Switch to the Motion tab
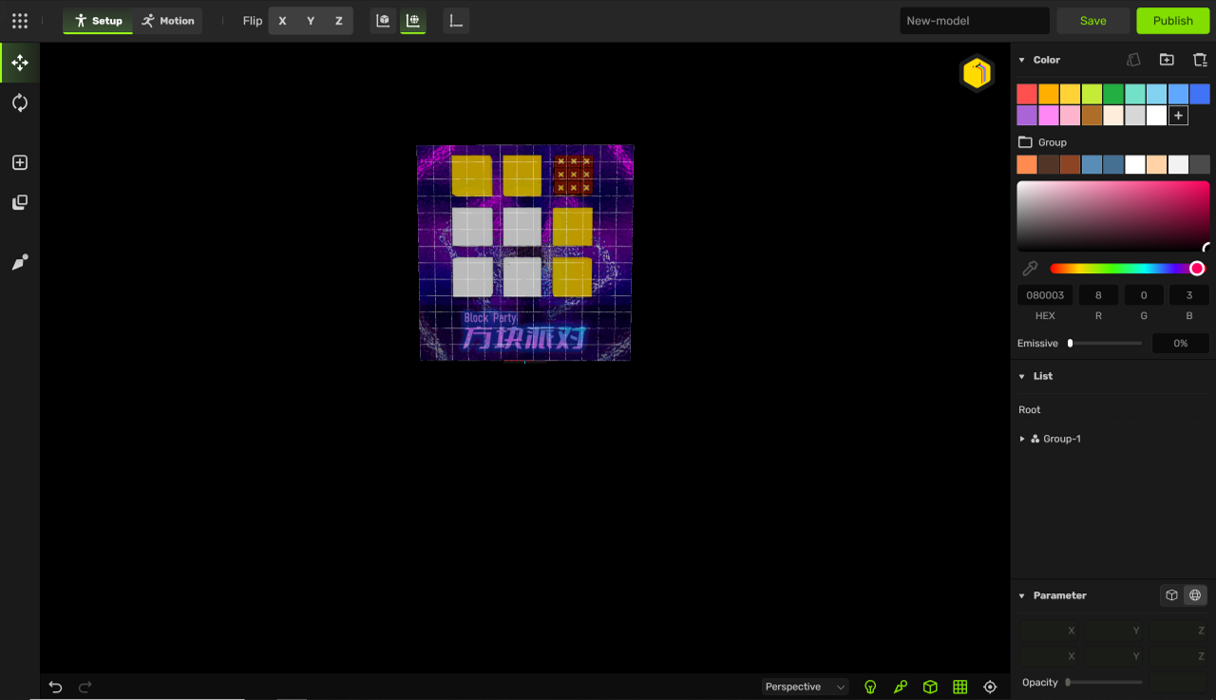This screenshot has height=700, width=1216. pos(167,21)
